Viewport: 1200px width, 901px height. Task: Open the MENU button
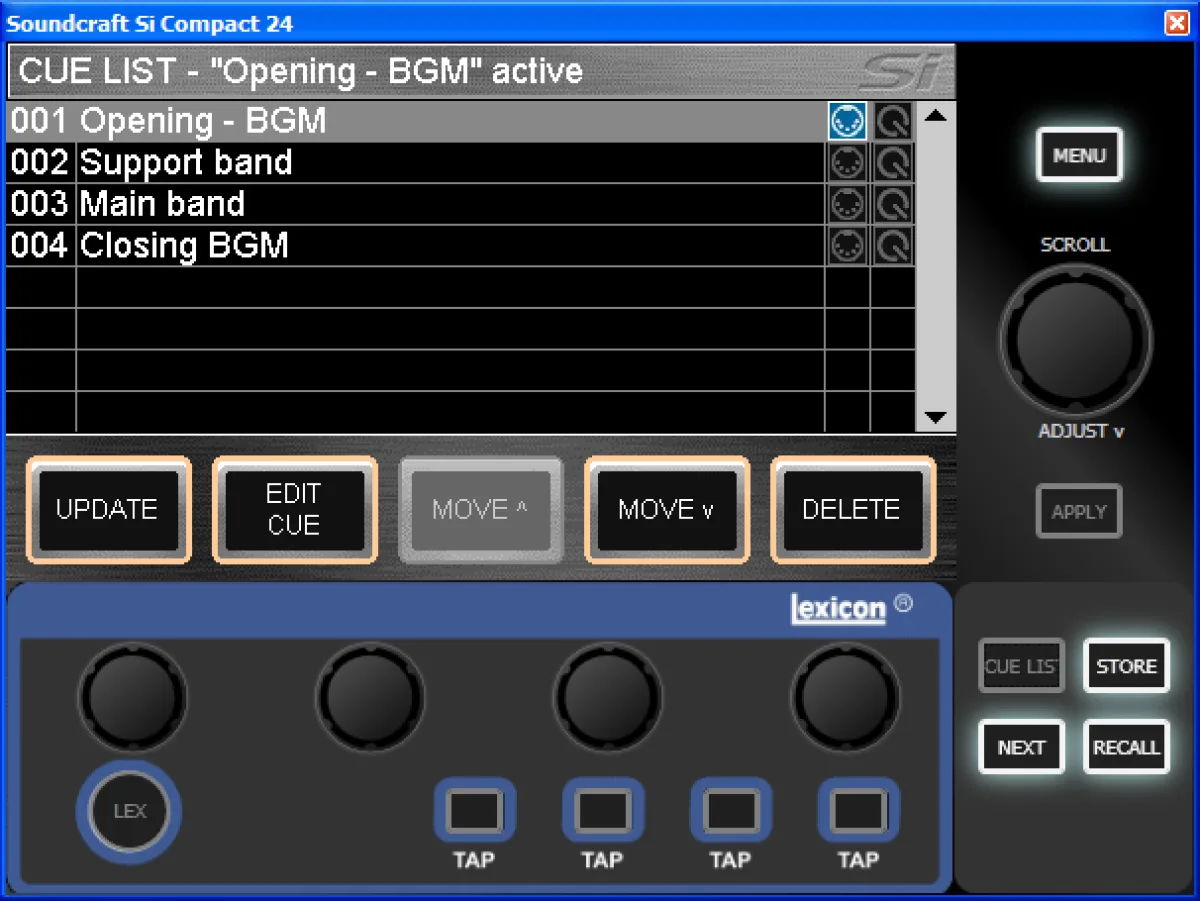(x=1079, y=155)
